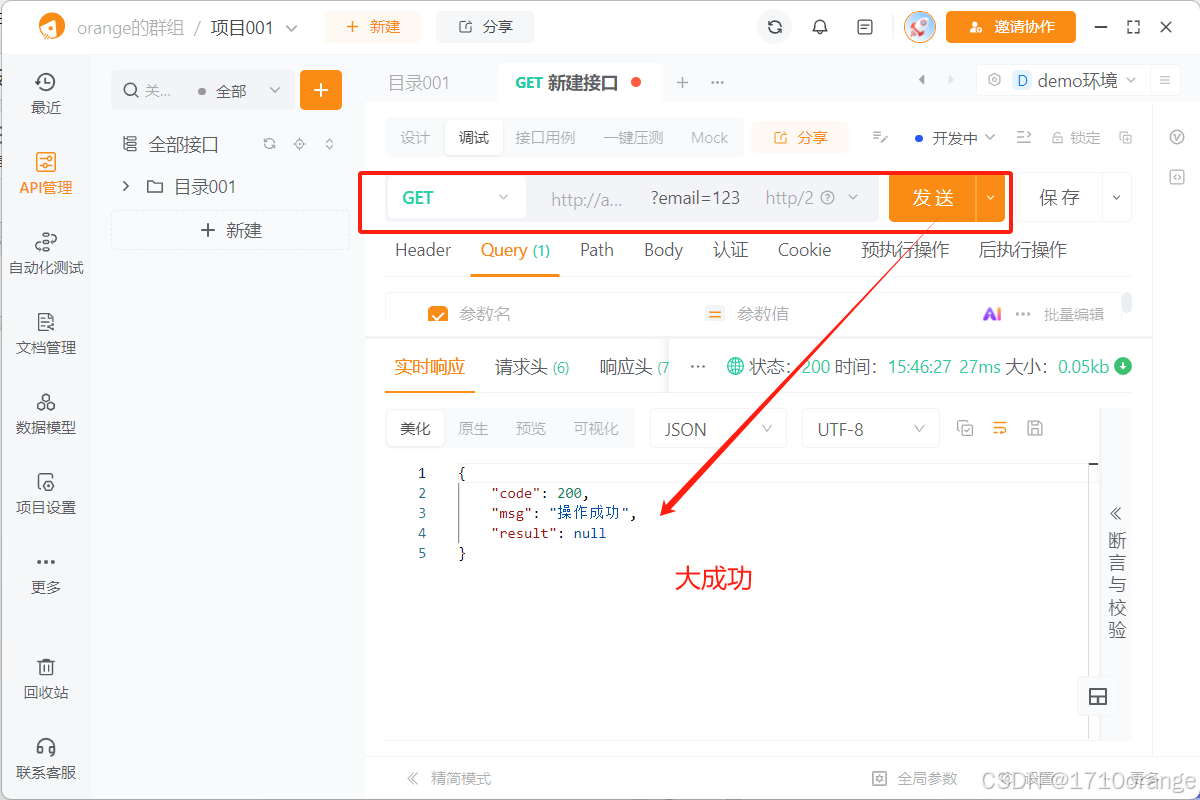Open 数据模型 from the left sidebar
The width and height of the screenshot is (1200, 800).
click(x=45, y=413)
